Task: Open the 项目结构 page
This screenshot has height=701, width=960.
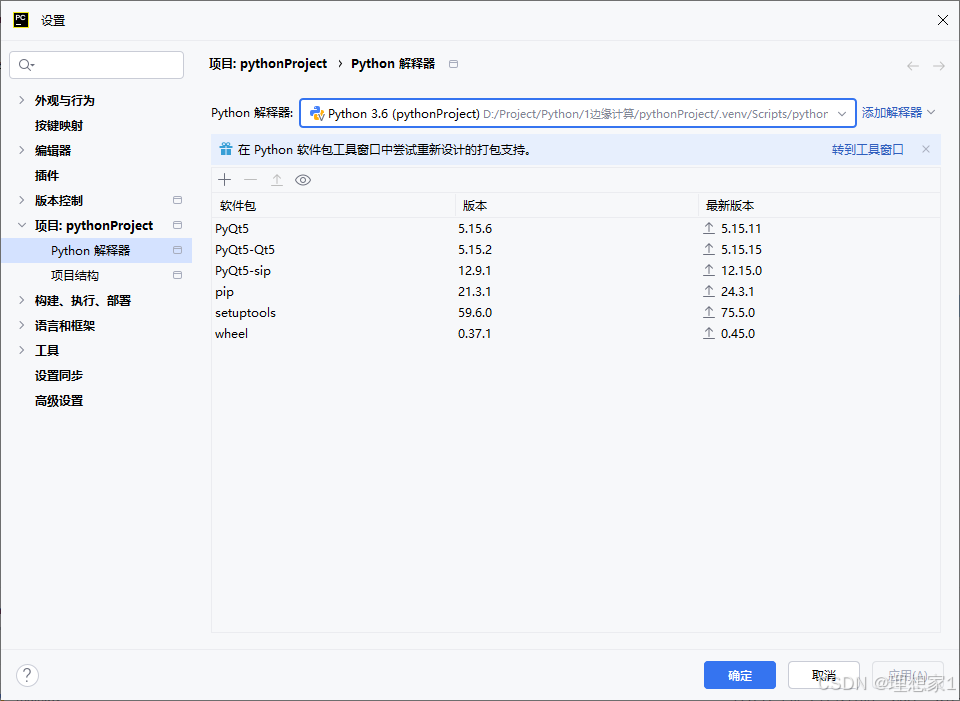Action: click(x=75, y=276)
